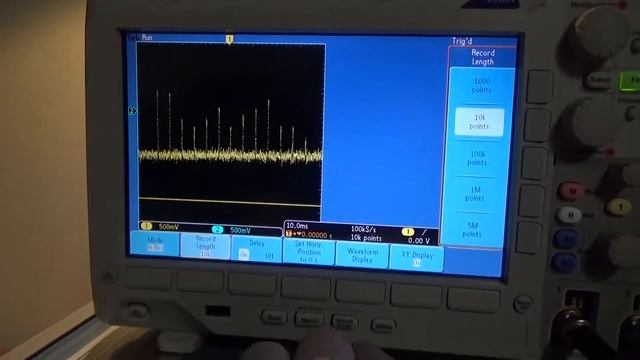Push the side bezel button beside 5M points
This screenshot has height=360, width=640.
pos(529,238)
